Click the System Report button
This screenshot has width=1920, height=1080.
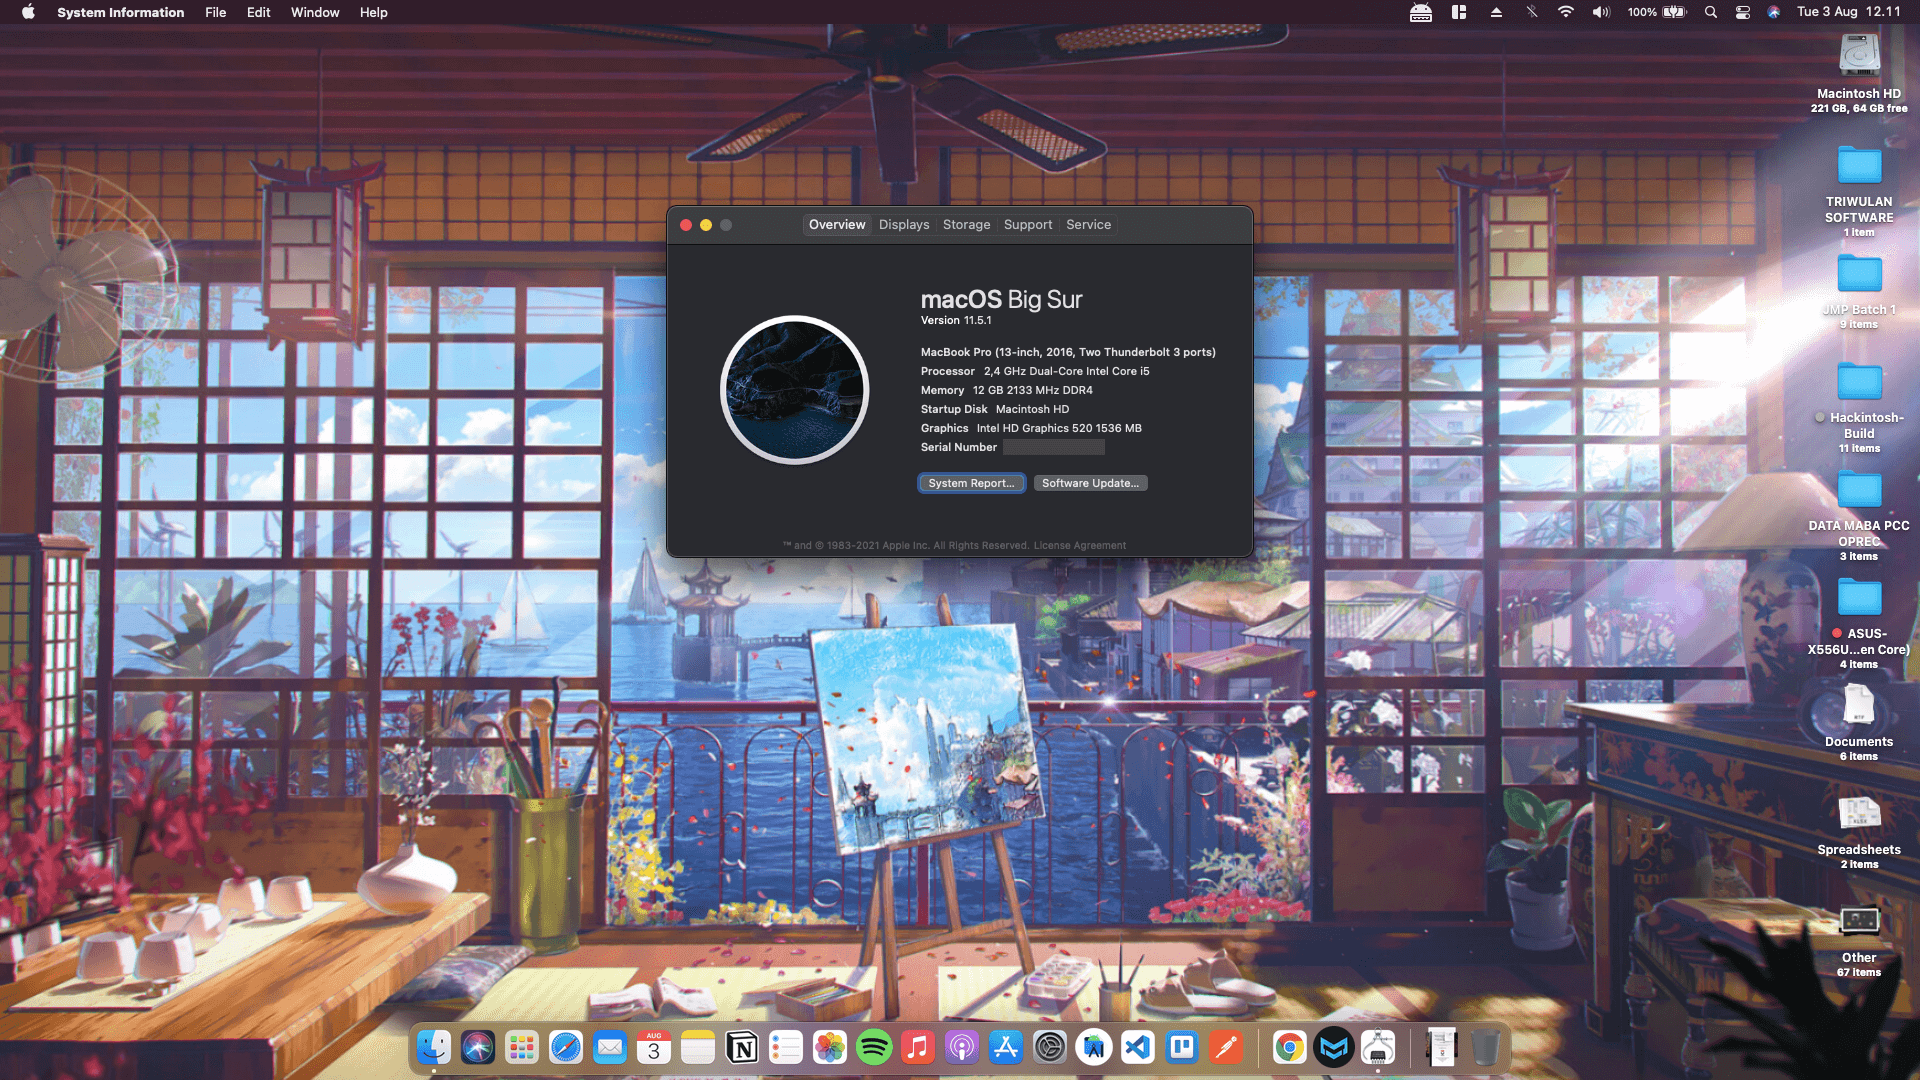(971, 483)
